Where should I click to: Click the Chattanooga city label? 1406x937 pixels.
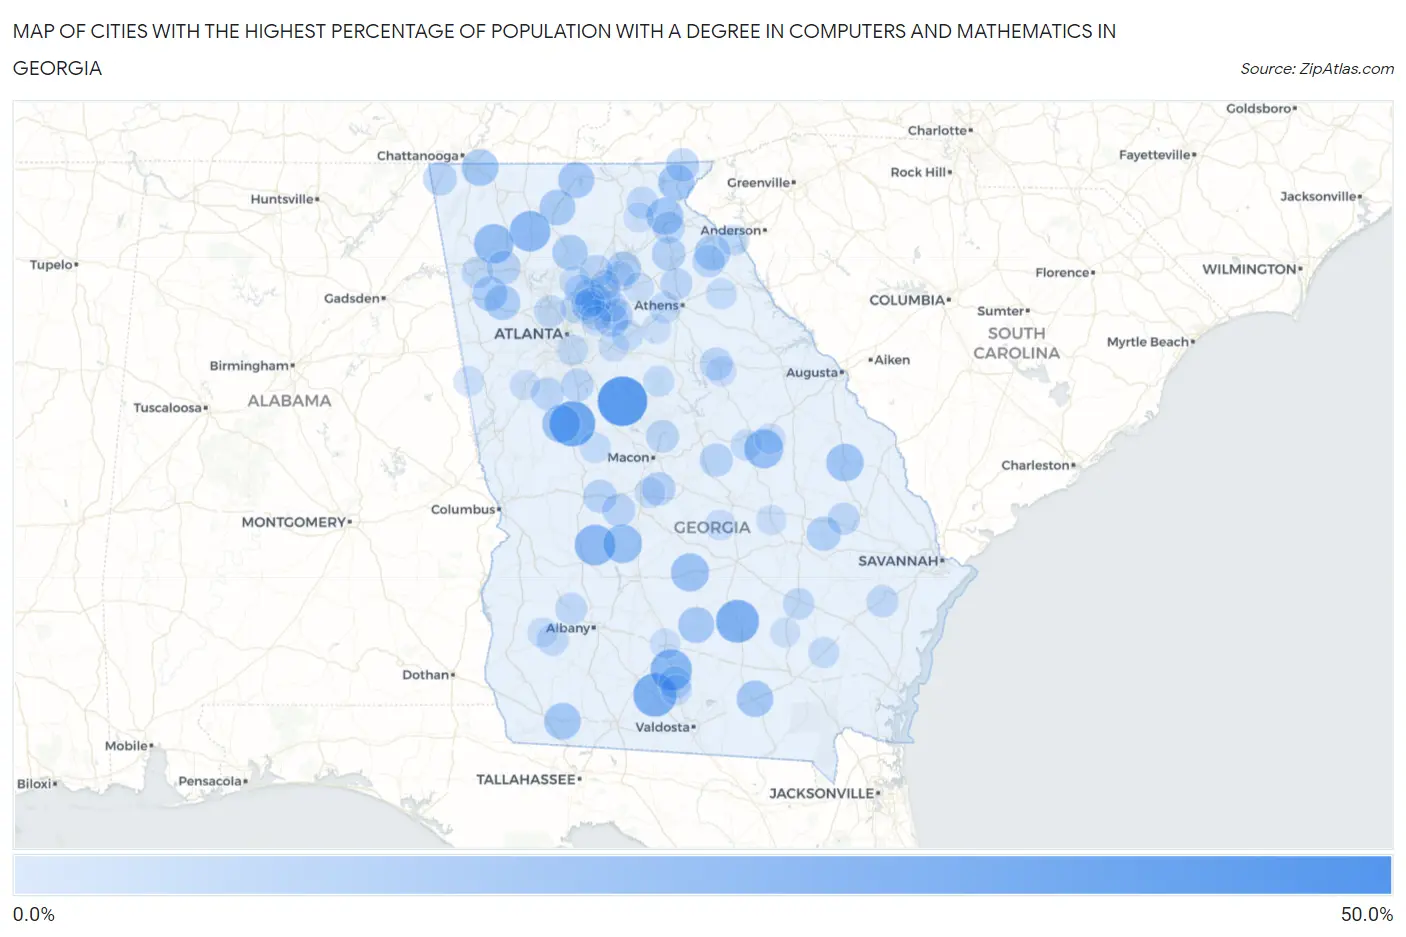coord(418,156)
